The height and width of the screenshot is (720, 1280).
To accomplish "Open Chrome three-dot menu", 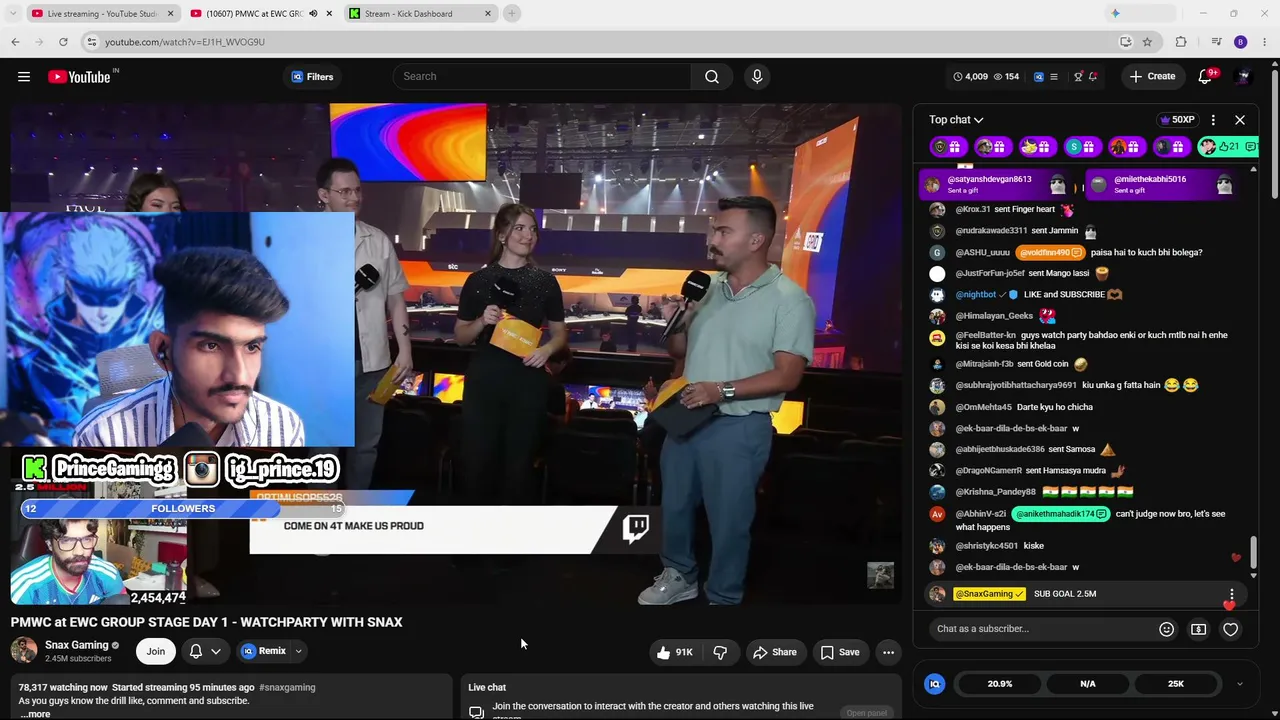I will click(x=1265, y=42).
